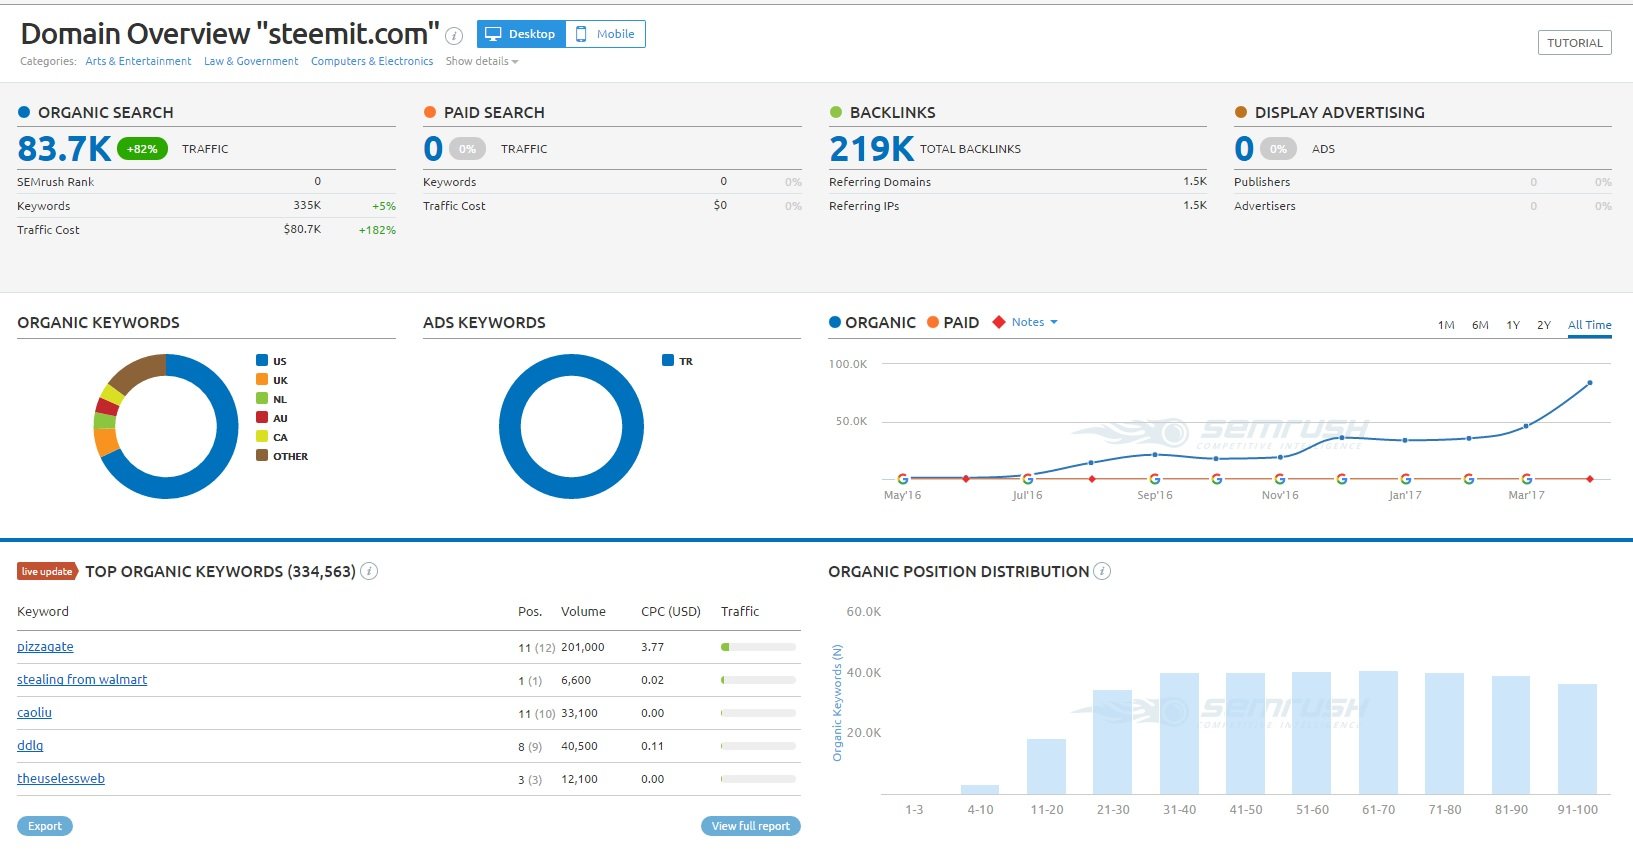The width and height of the screenshot is (1633, 851).
Task: Click Google update marker at Jan'17
Action: click(1405, 479)
